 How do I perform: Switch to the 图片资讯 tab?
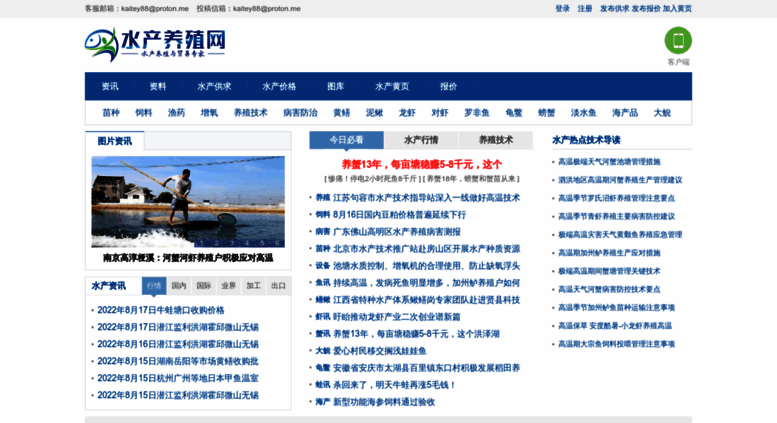[115, 141]
